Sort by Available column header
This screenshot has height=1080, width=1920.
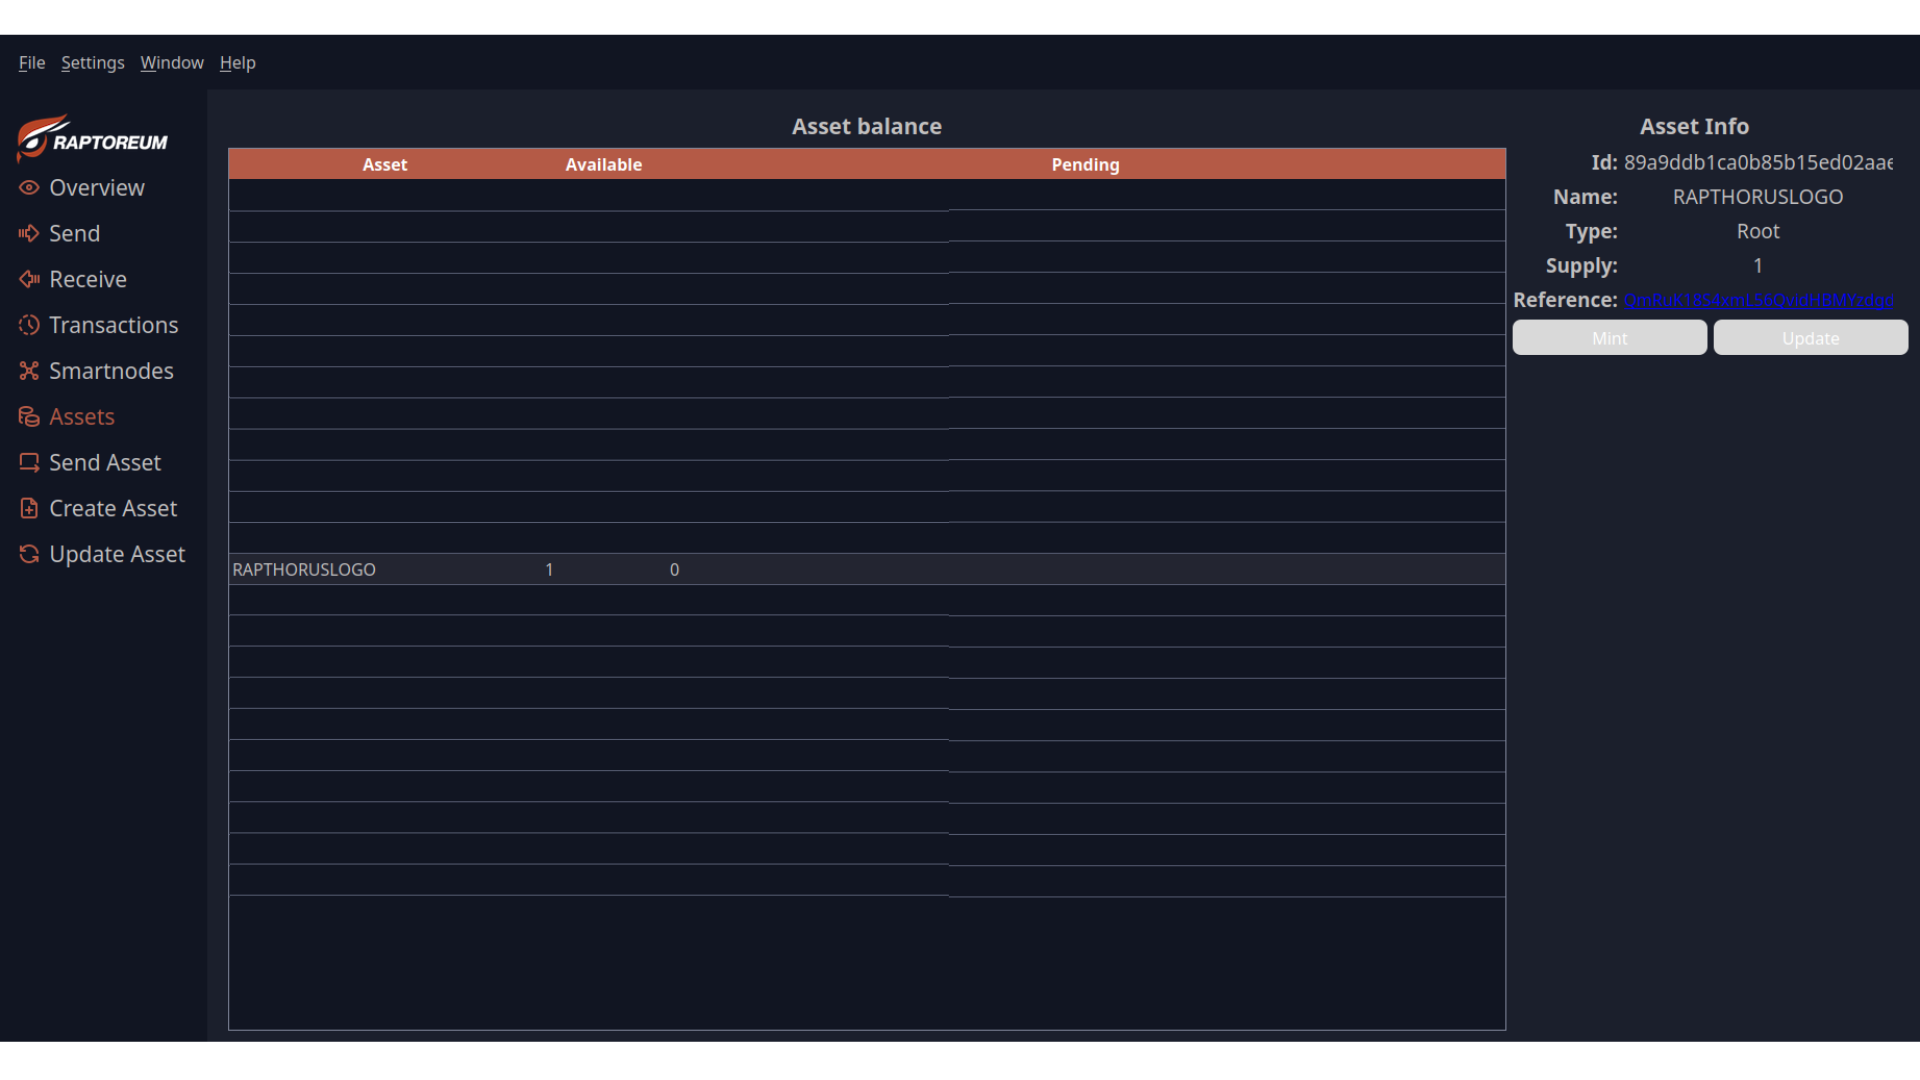coord(603,165)
